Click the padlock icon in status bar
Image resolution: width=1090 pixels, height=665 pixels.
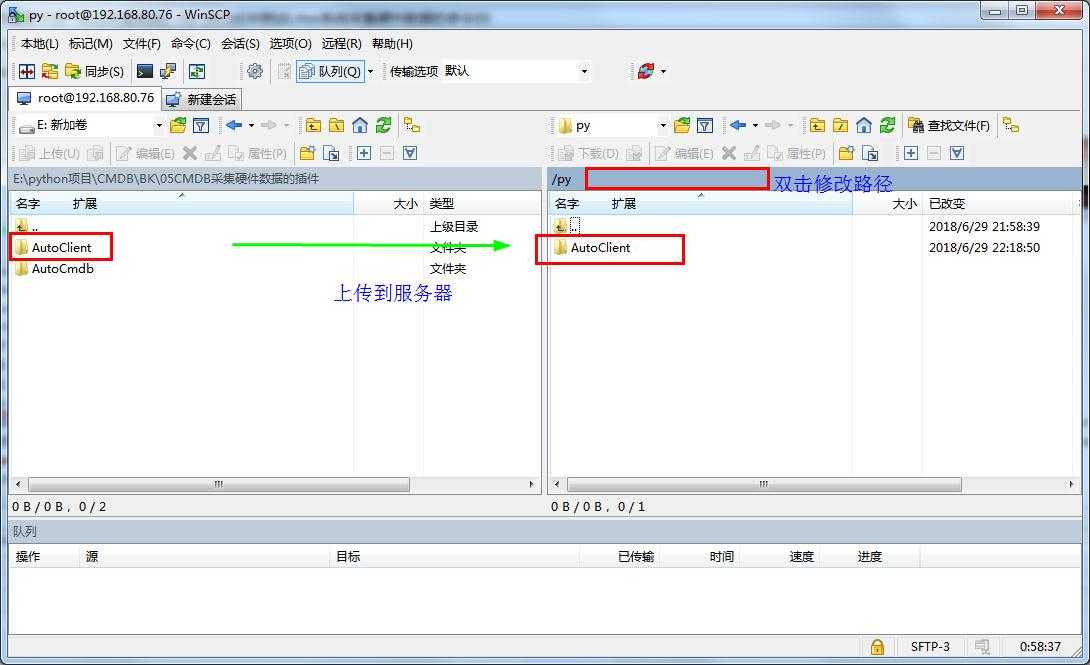pyautogui.click(x=877, y=647)
